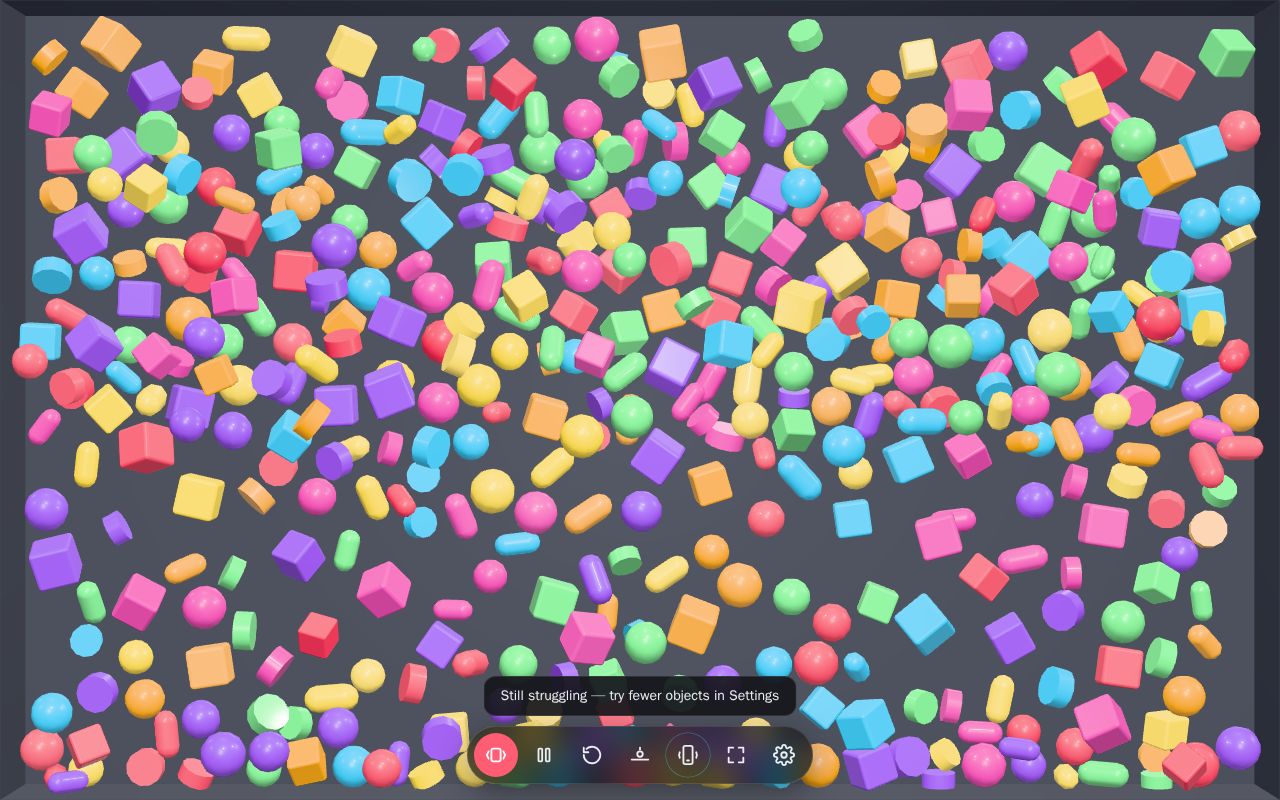The image size is (1280, 800).
Task: Click the 'Still struggling' notification message
Action: [640, 696]
